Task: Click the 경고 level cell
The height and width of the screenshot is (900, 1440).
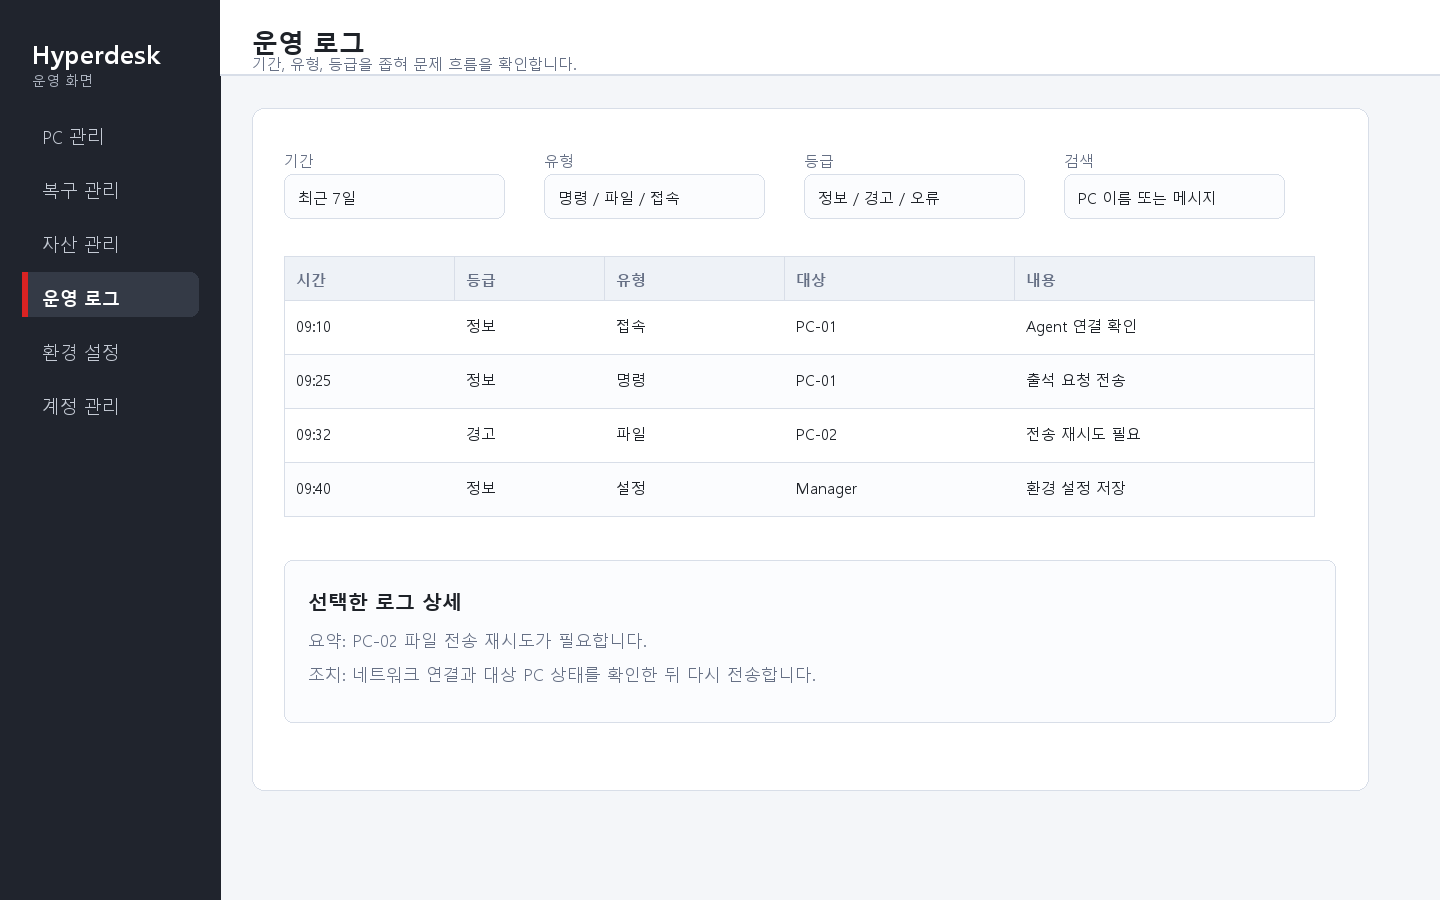Action: point(529,435)
